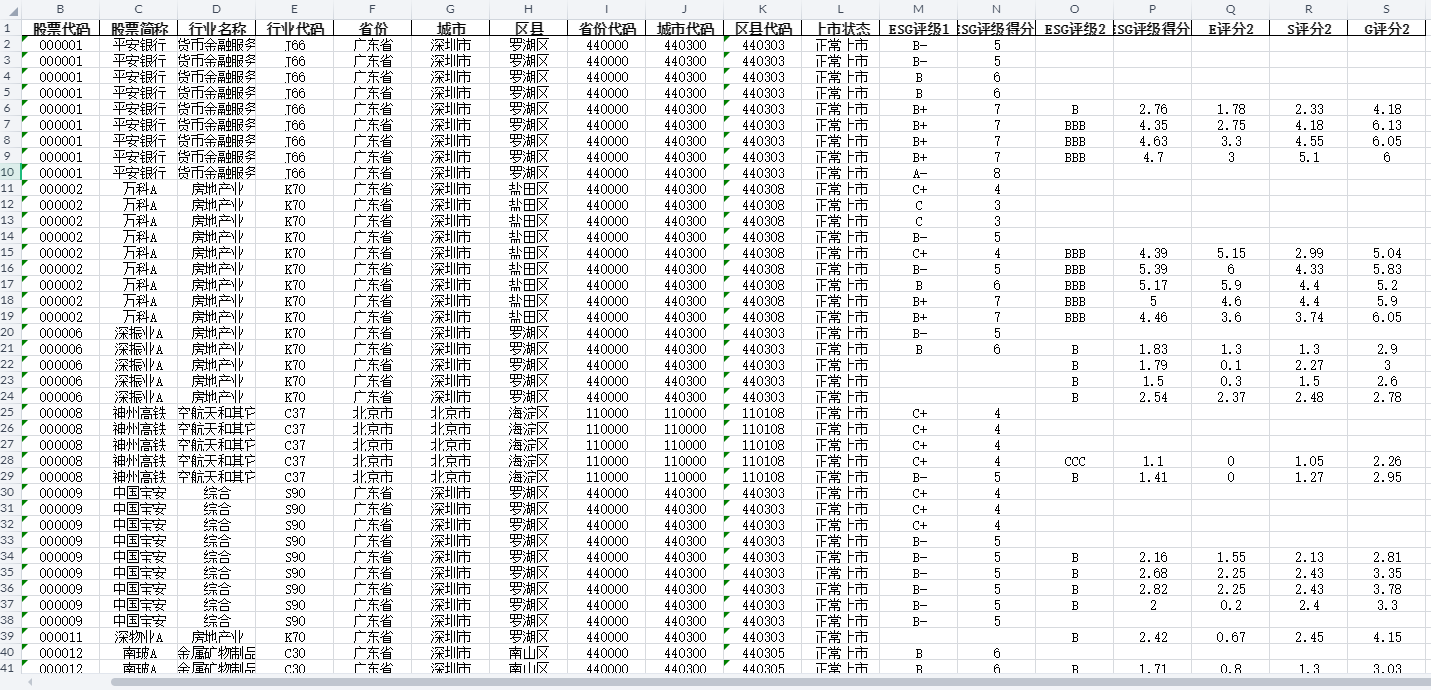This screenshot has height=690, width=1431.
Task: Select the cell containing 3.78
Action: click(1387, 589)
